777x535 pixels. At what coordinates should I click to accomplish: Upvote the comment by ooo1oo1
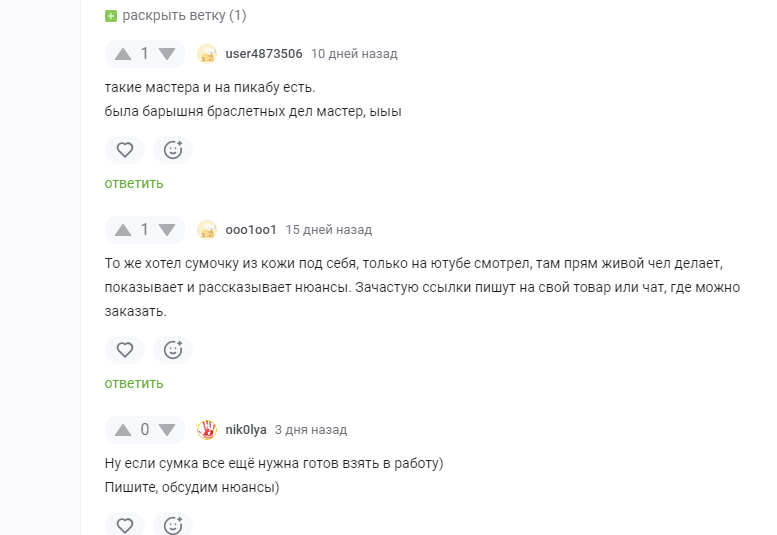123,230
